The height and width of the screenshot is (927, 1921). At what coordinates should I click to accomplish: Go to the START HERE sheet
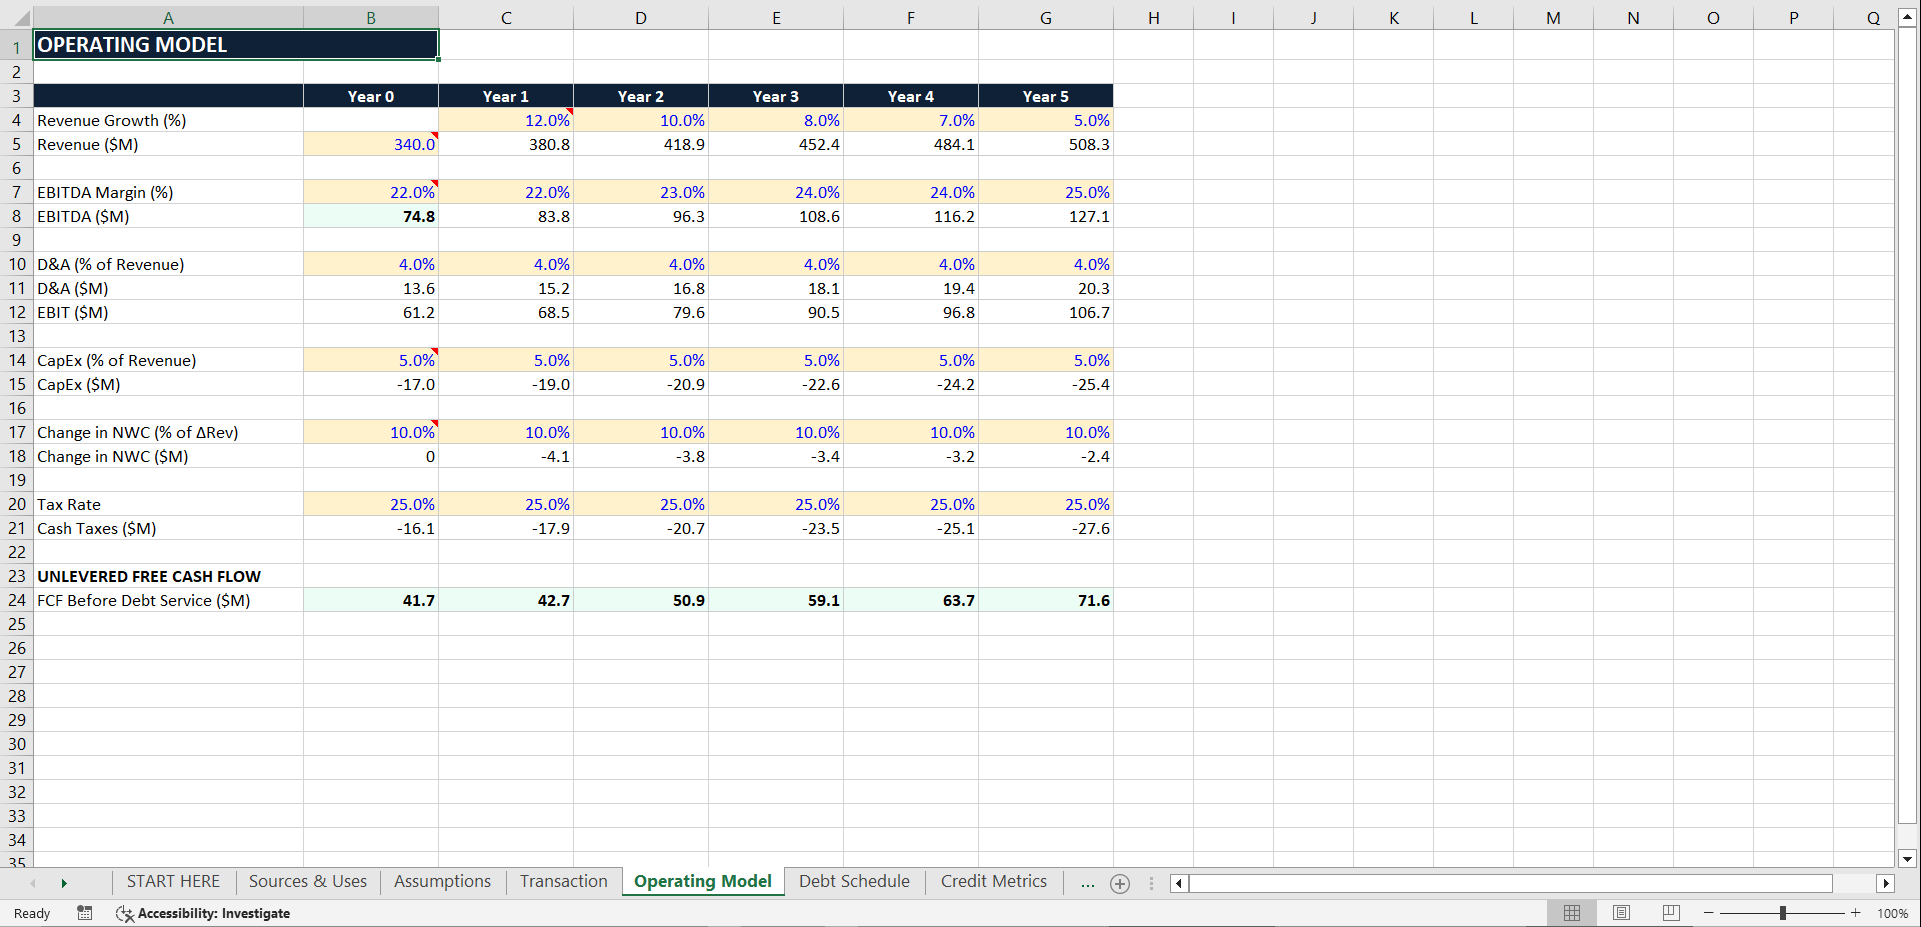[172, 881]
